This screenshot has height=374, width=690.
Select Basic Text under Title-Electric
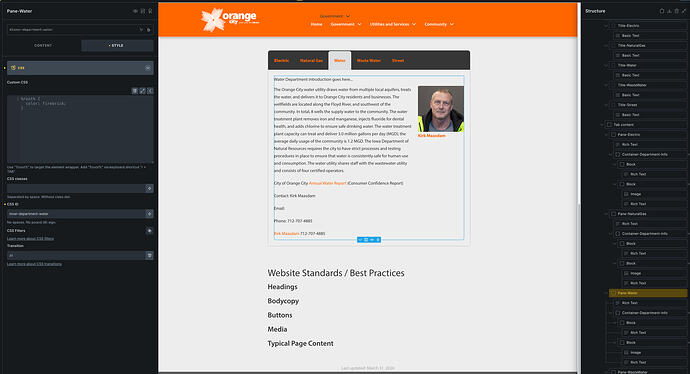pyautogui.click(x=650, y=36)
